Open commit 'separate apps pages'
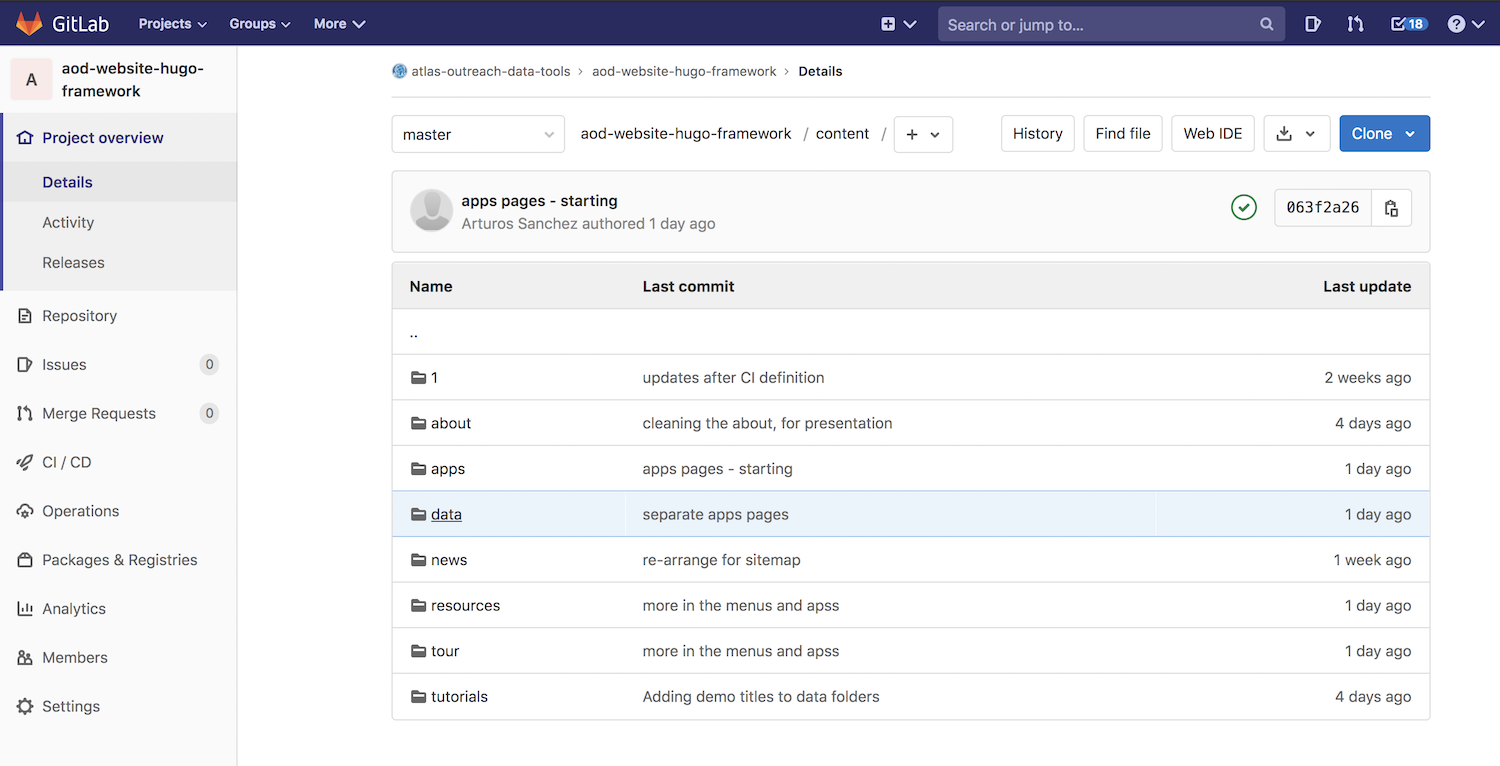The width and height of the screenshot is (1500, 766). pos(715,515)
